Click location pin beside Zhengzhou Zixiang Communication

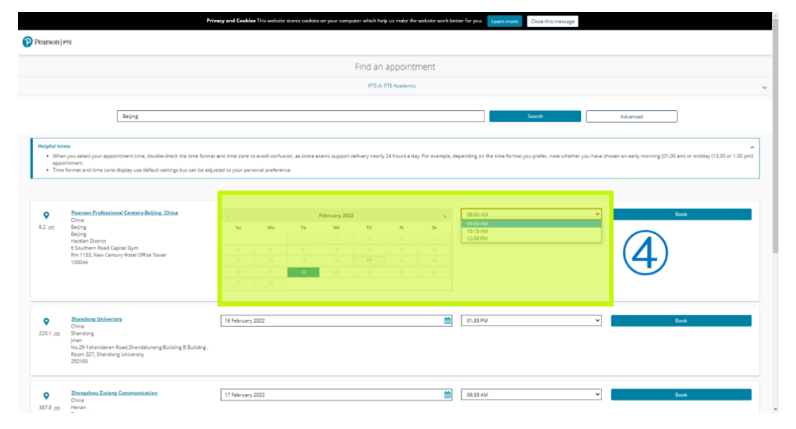point(46,395)
